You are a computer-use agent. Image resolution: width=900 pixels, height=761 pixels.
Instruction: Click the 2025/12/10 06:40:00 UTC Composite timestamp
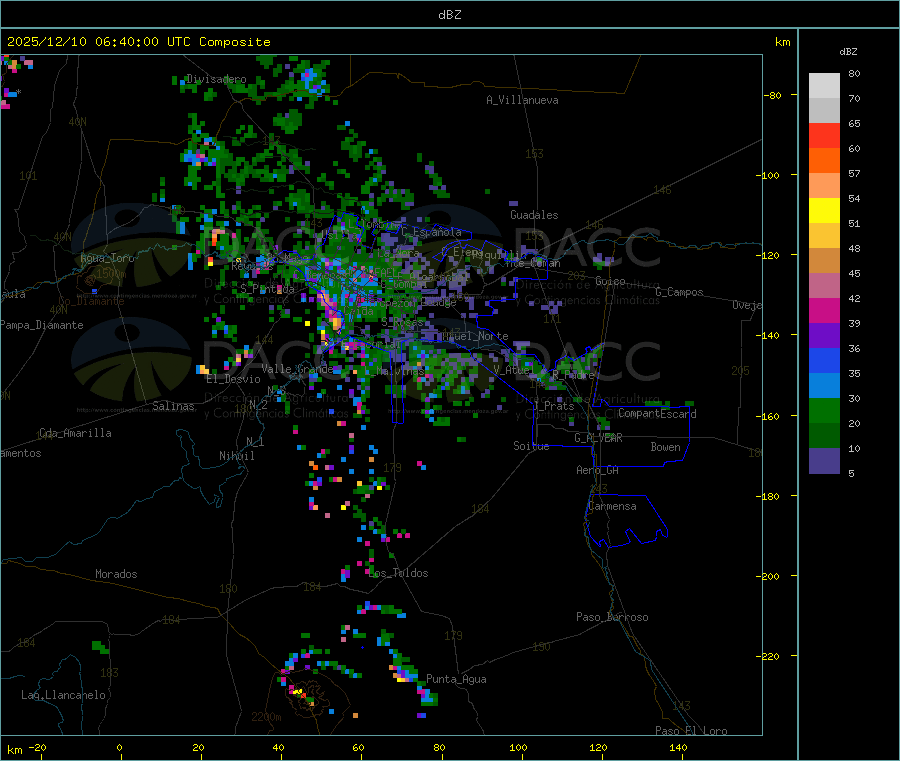coord(138,42)
